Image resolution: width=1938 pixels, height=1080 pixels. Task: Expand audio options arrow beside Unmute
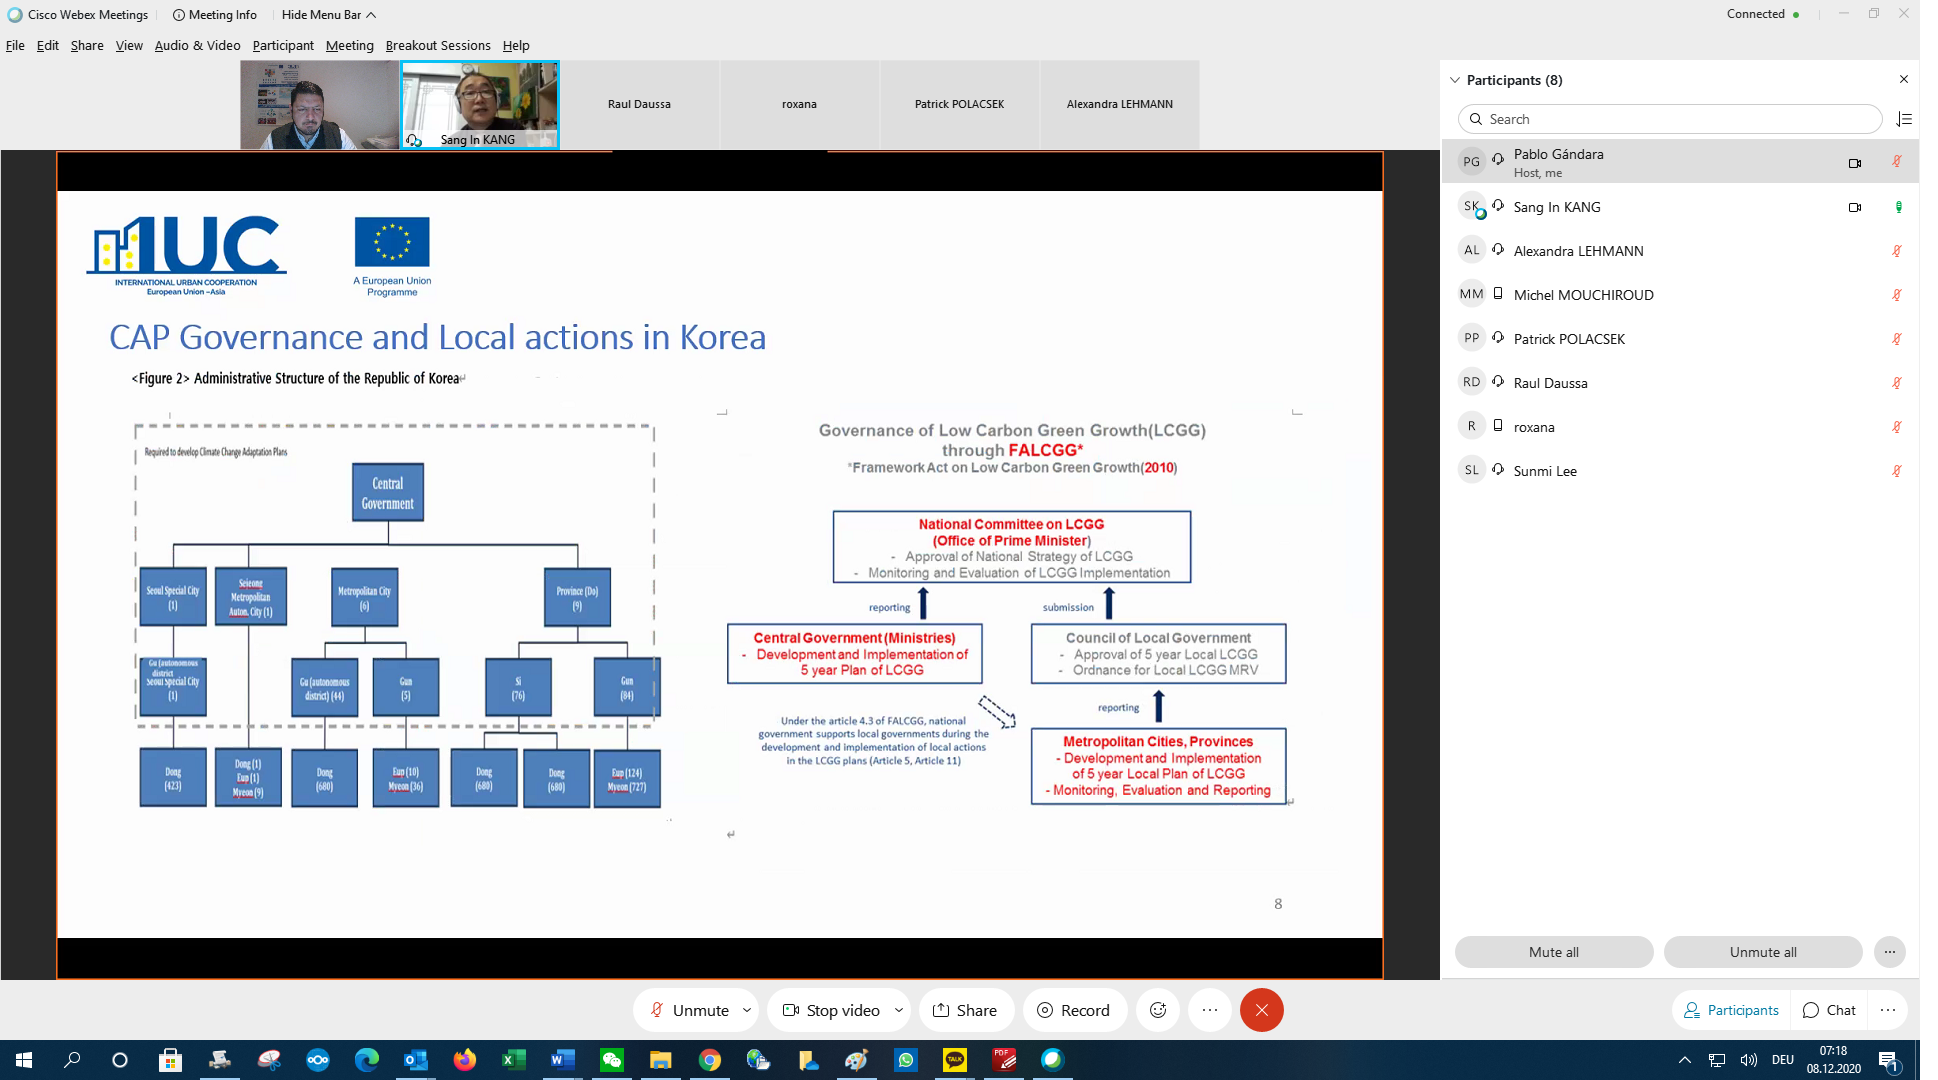click(x=747, y=1010)
